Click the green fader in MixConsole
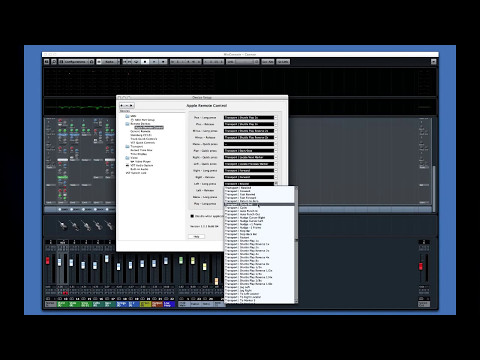The height and width of the screenshot is (360, 480). click(x=181, y=260)
